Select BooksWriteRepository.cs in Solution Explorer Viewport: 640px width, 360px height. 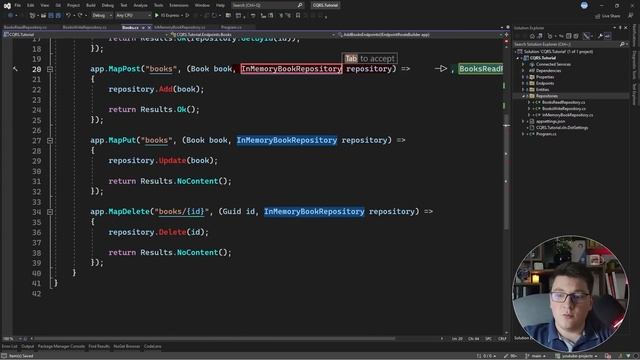pyautogui.click(x=564, y=109)
